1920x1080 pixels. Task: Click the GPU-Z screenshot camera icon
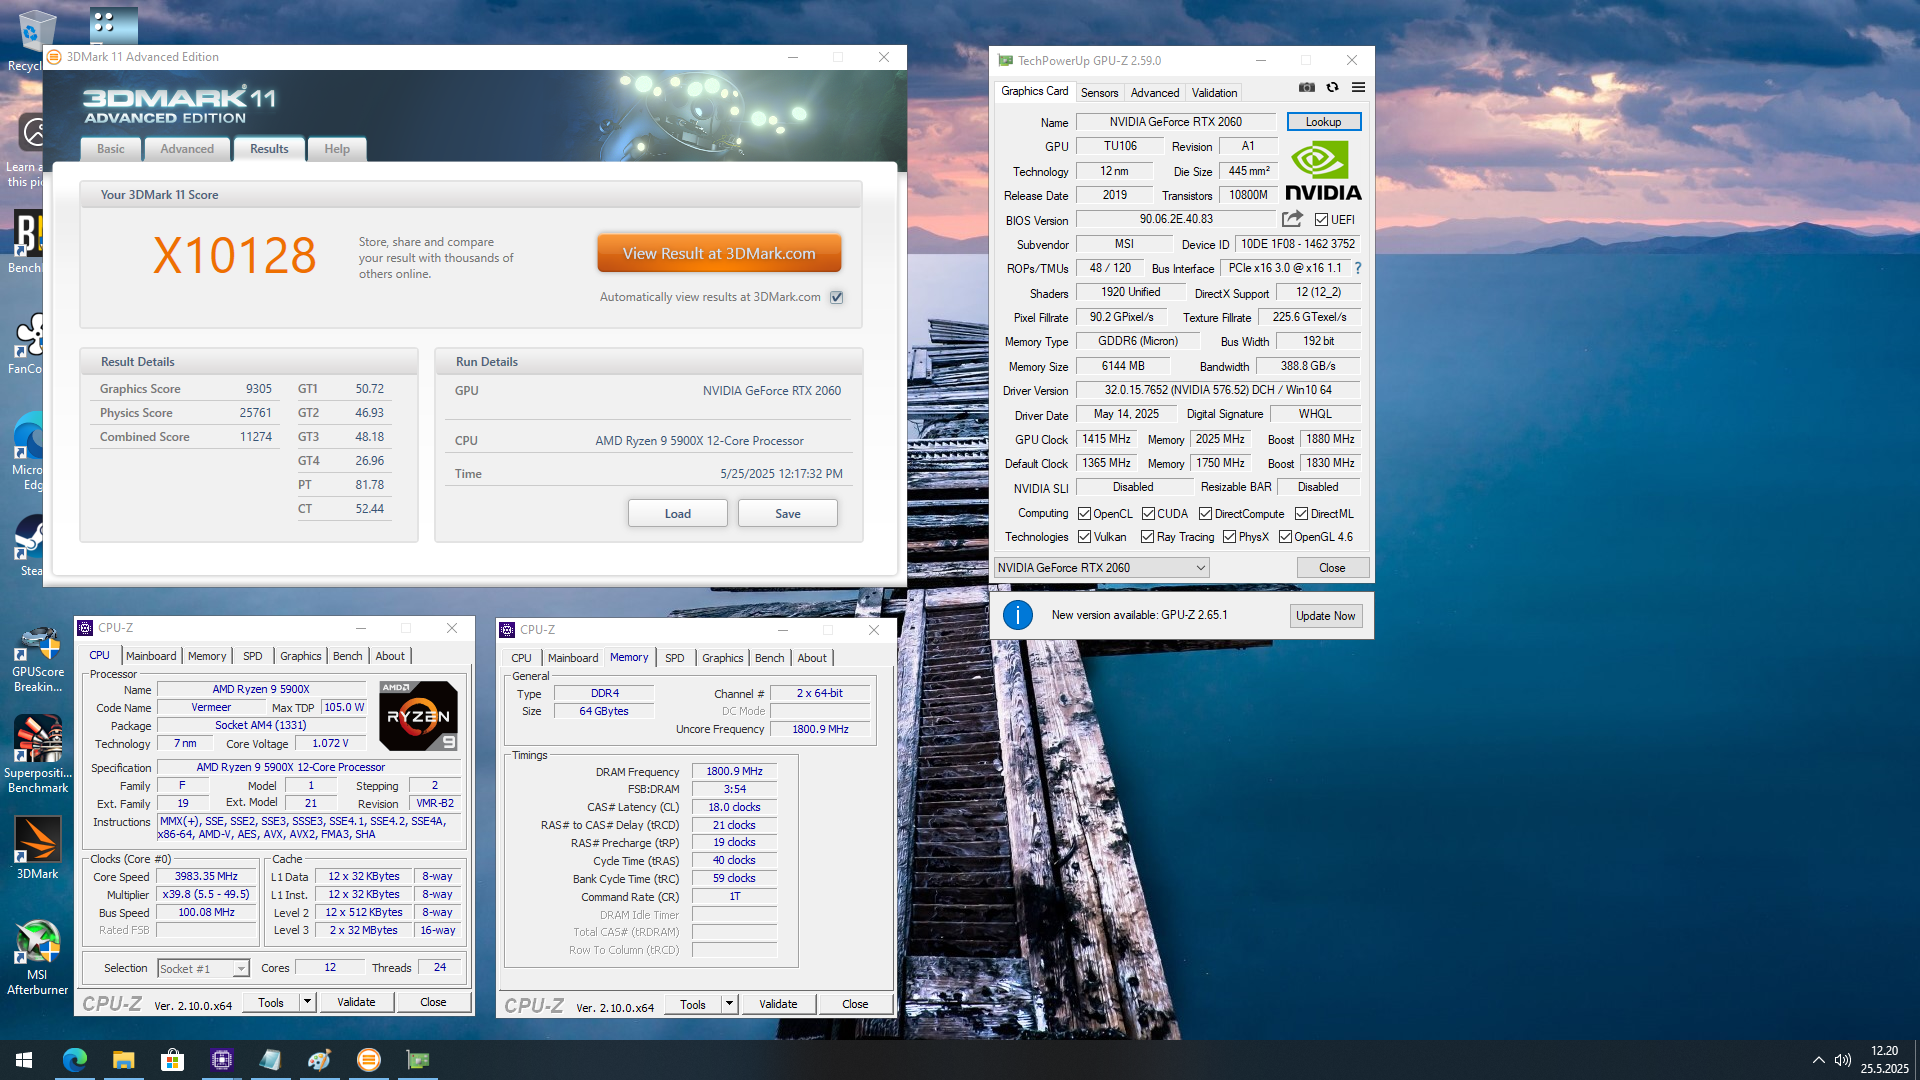click(x=1307, y=88)
